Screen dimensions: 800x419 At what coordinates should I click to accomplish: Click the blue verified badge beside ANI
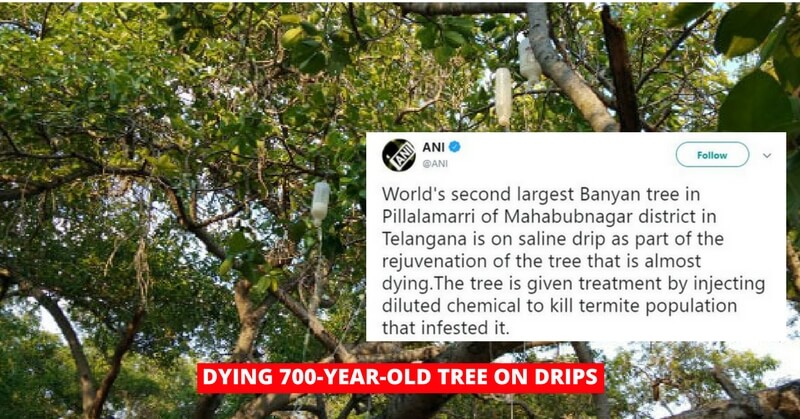[x=455, y=147]
